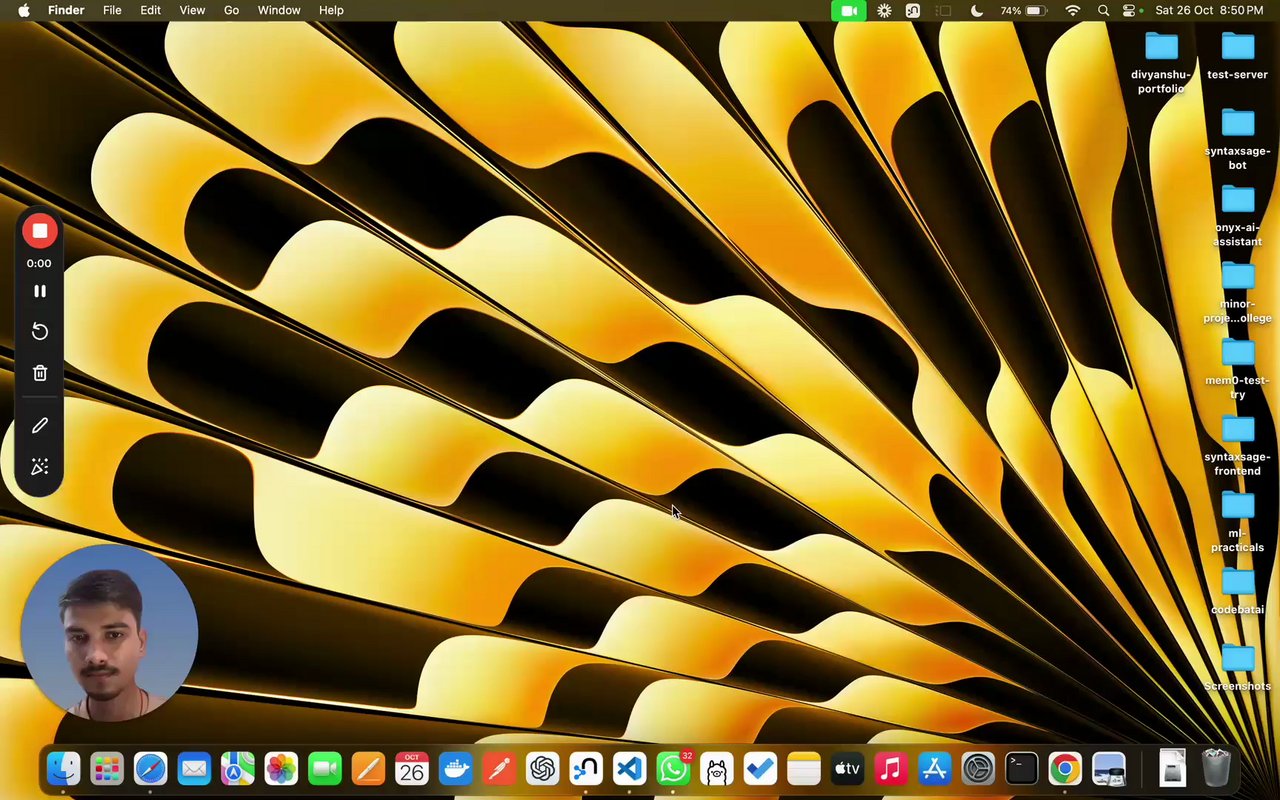
Task: Select the codebatai folder
Action: [1237, 591]
